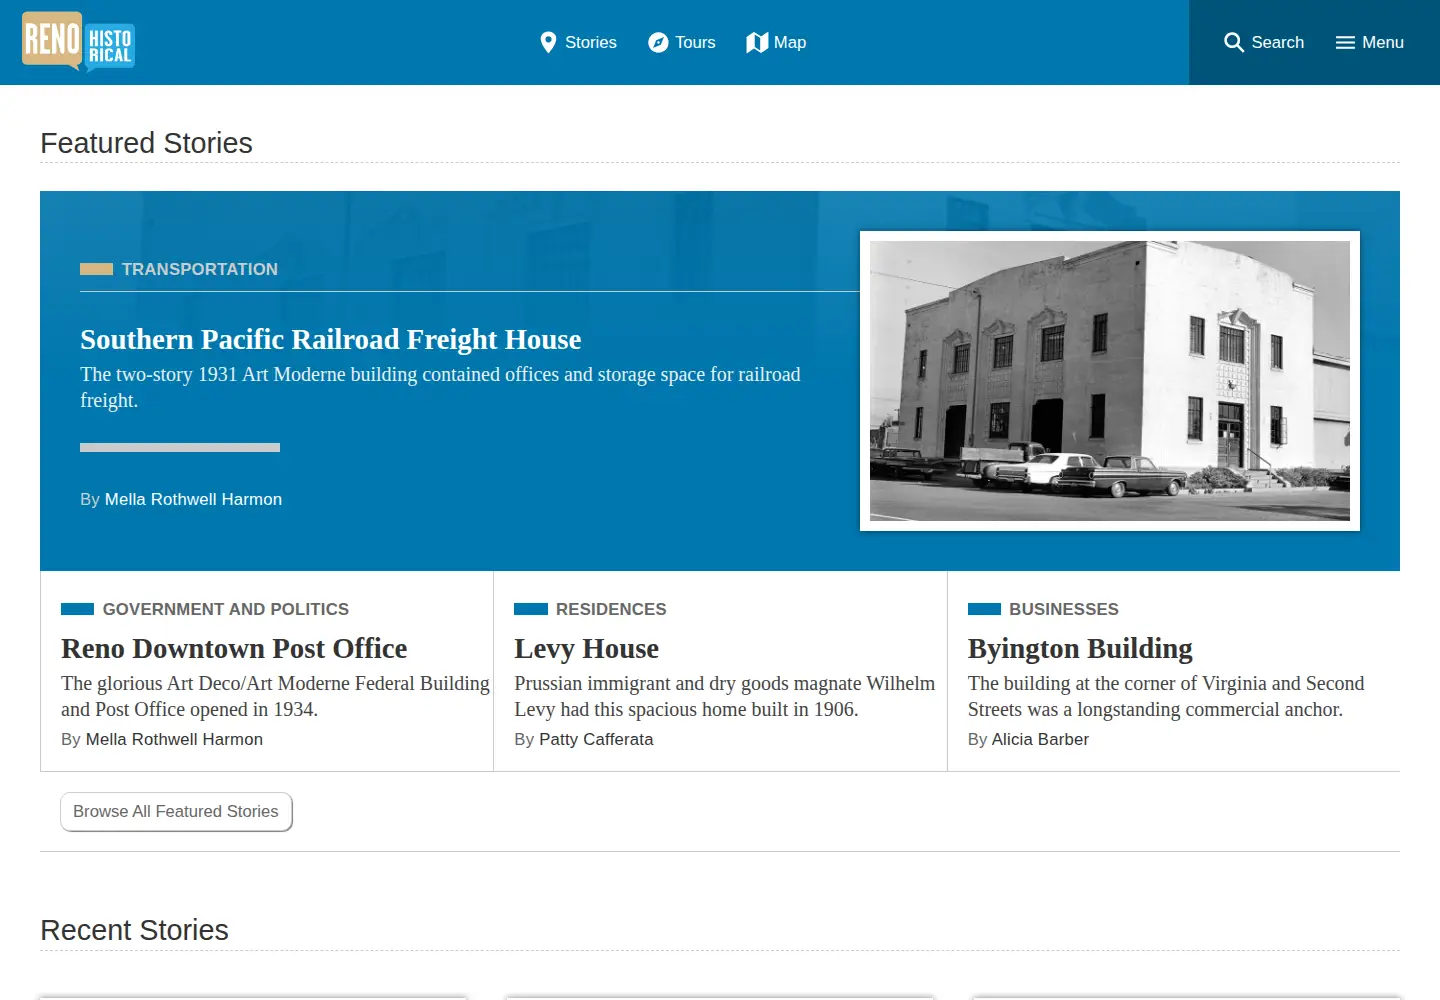The width and height of the screenshot is (1440, 1000).
Task: Open the Search label in header
Action: coord(1278,42)
